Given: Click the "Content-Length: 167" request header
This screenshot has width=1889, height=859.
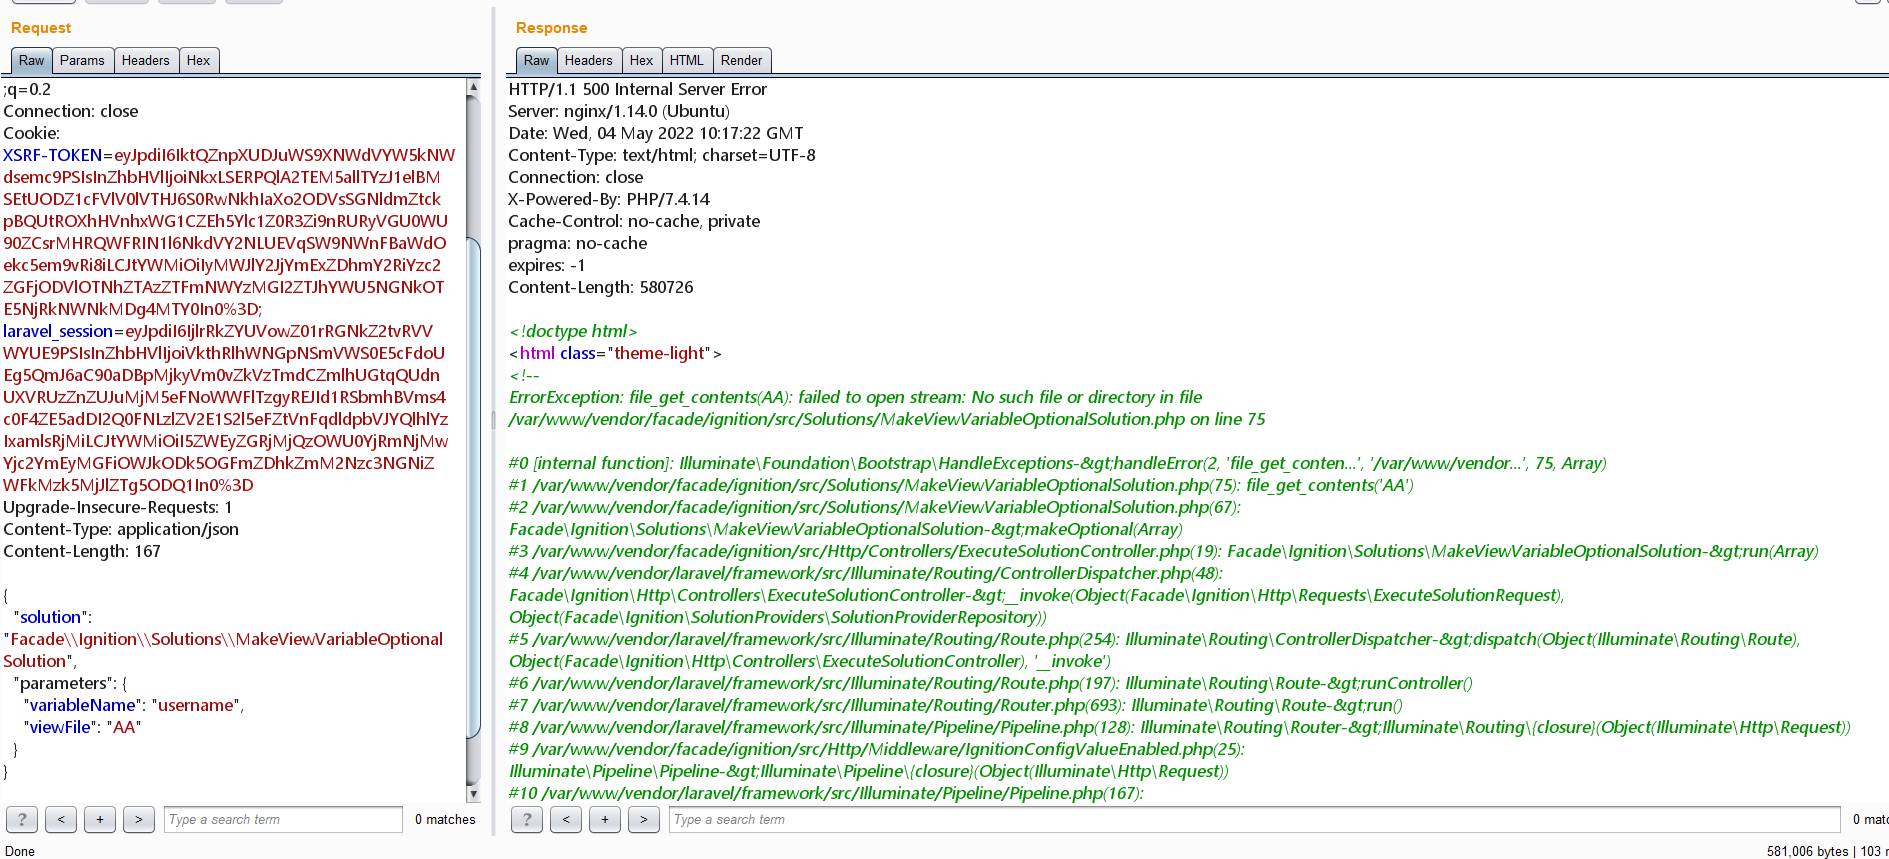Looking at the screenshot, I should (x=82, y=551).
